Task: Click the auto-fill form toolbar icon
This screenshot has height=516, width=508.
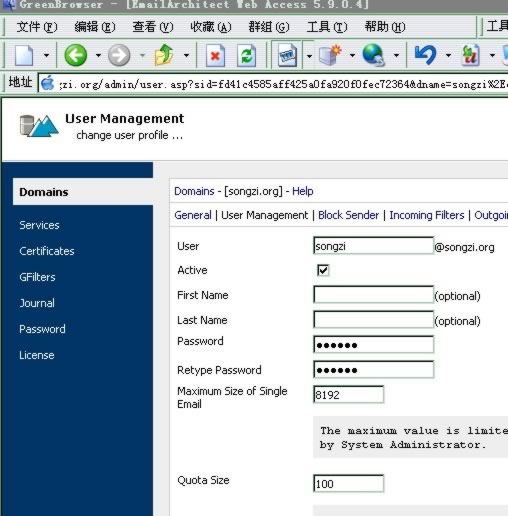Action: 287,55
